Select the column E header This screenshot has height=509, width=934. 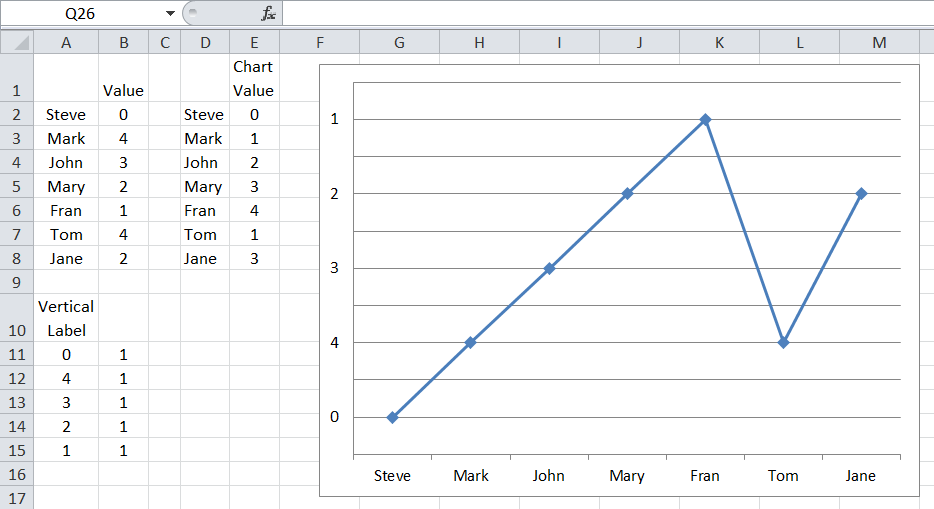(x=254, y=42)
